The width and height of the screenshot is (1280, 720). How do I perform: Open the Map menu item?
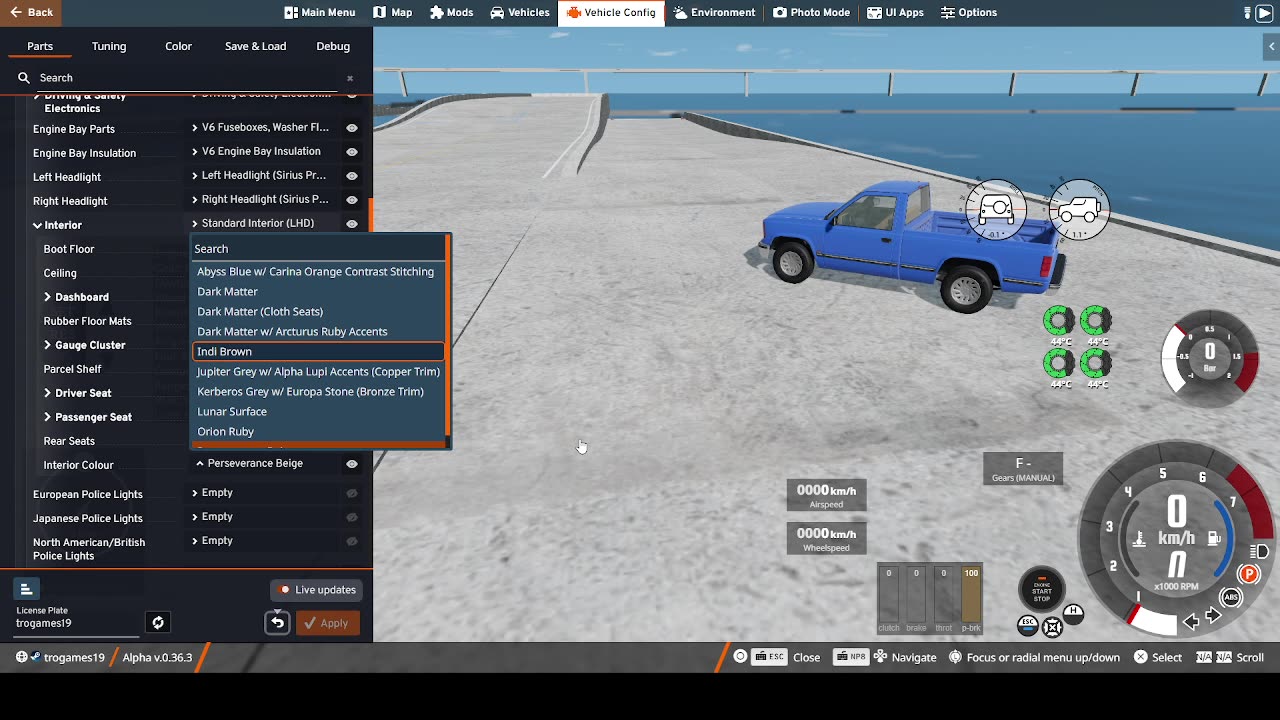pos(393,12)
